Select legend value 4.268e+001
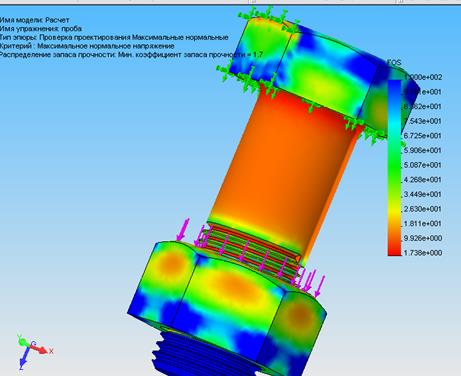Image resolution: width=461 pixels, height=376 pixels. [423, 180]
